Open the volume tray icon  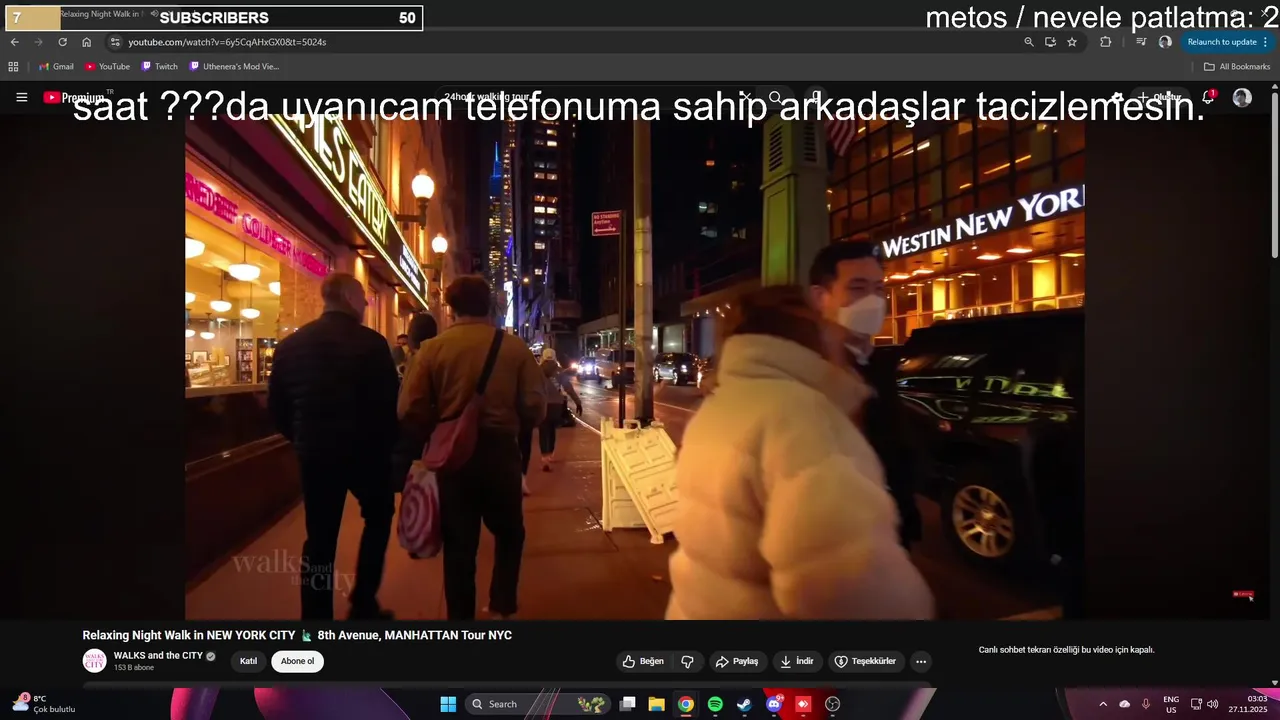1213,704
